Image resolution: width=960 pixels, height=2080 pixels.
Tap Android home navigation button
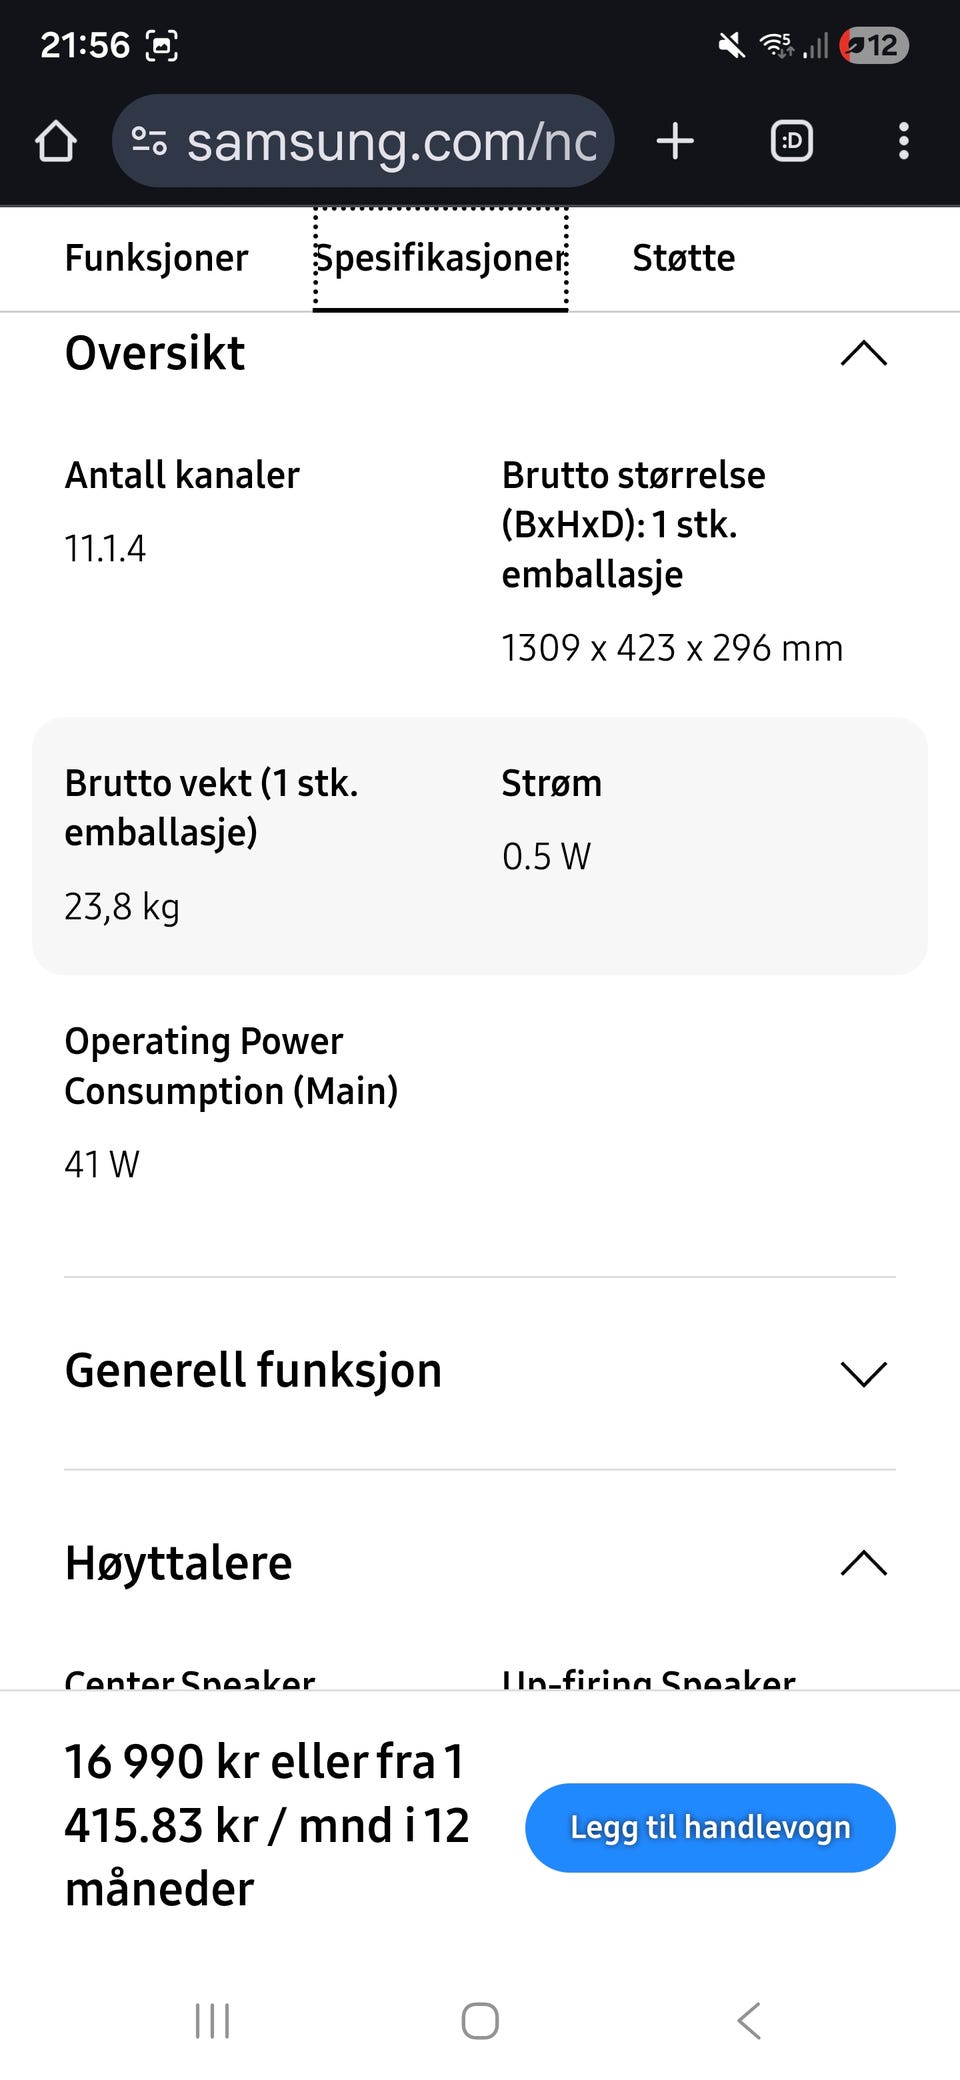480,2020
